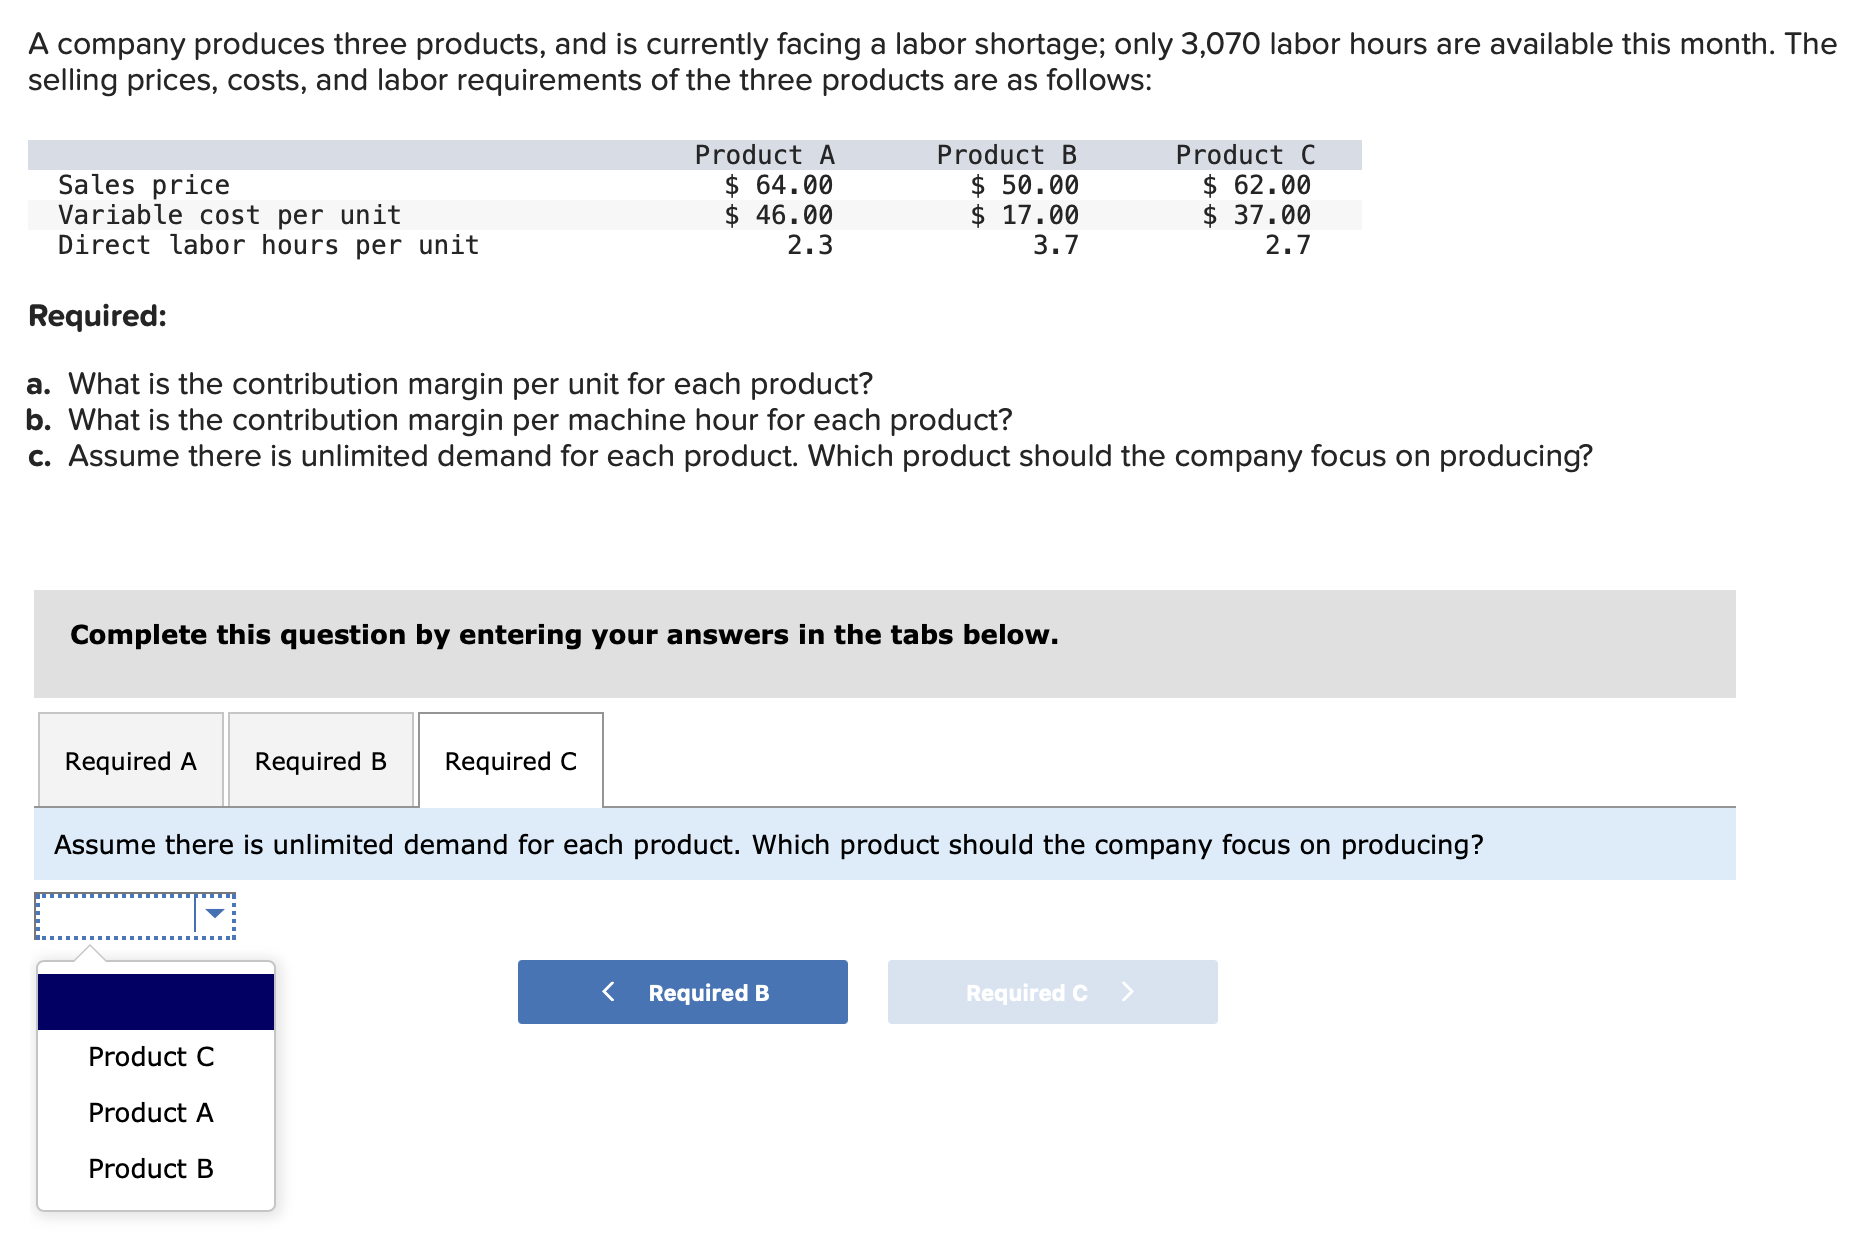Select Product C from the dropdown list

tap(150, 1057)
